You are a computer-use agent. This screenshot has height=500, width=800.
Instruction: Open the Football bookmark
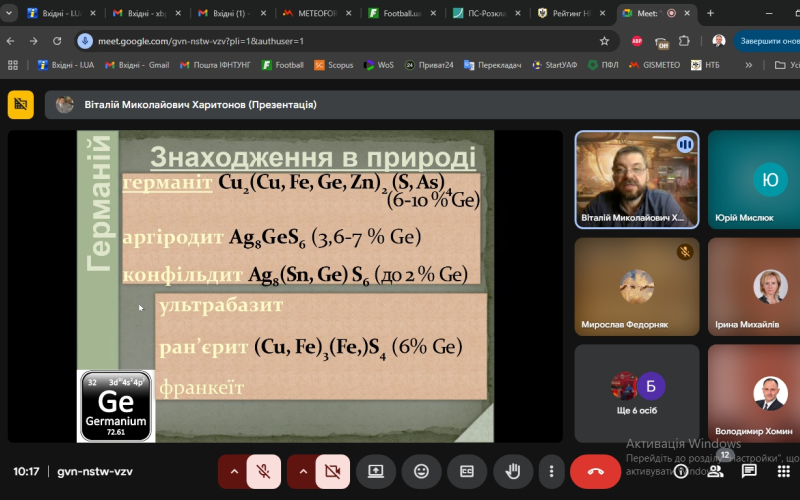click(283, 65)
